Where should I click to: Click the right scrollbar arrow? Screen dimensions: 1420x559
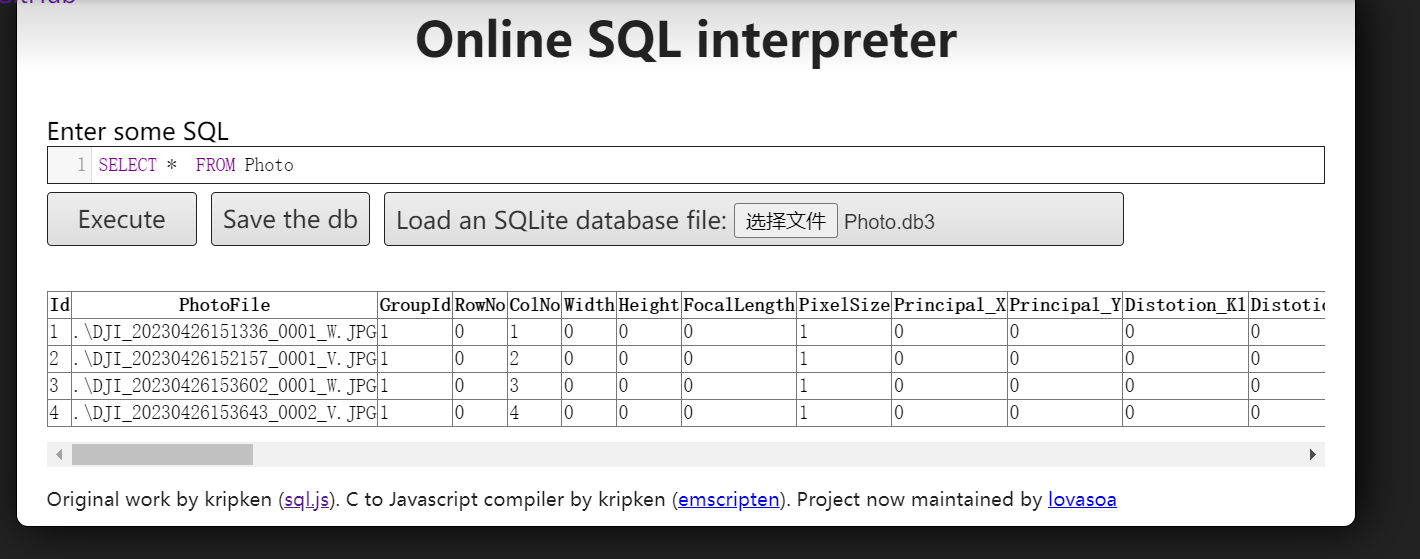pos(1313,455)
